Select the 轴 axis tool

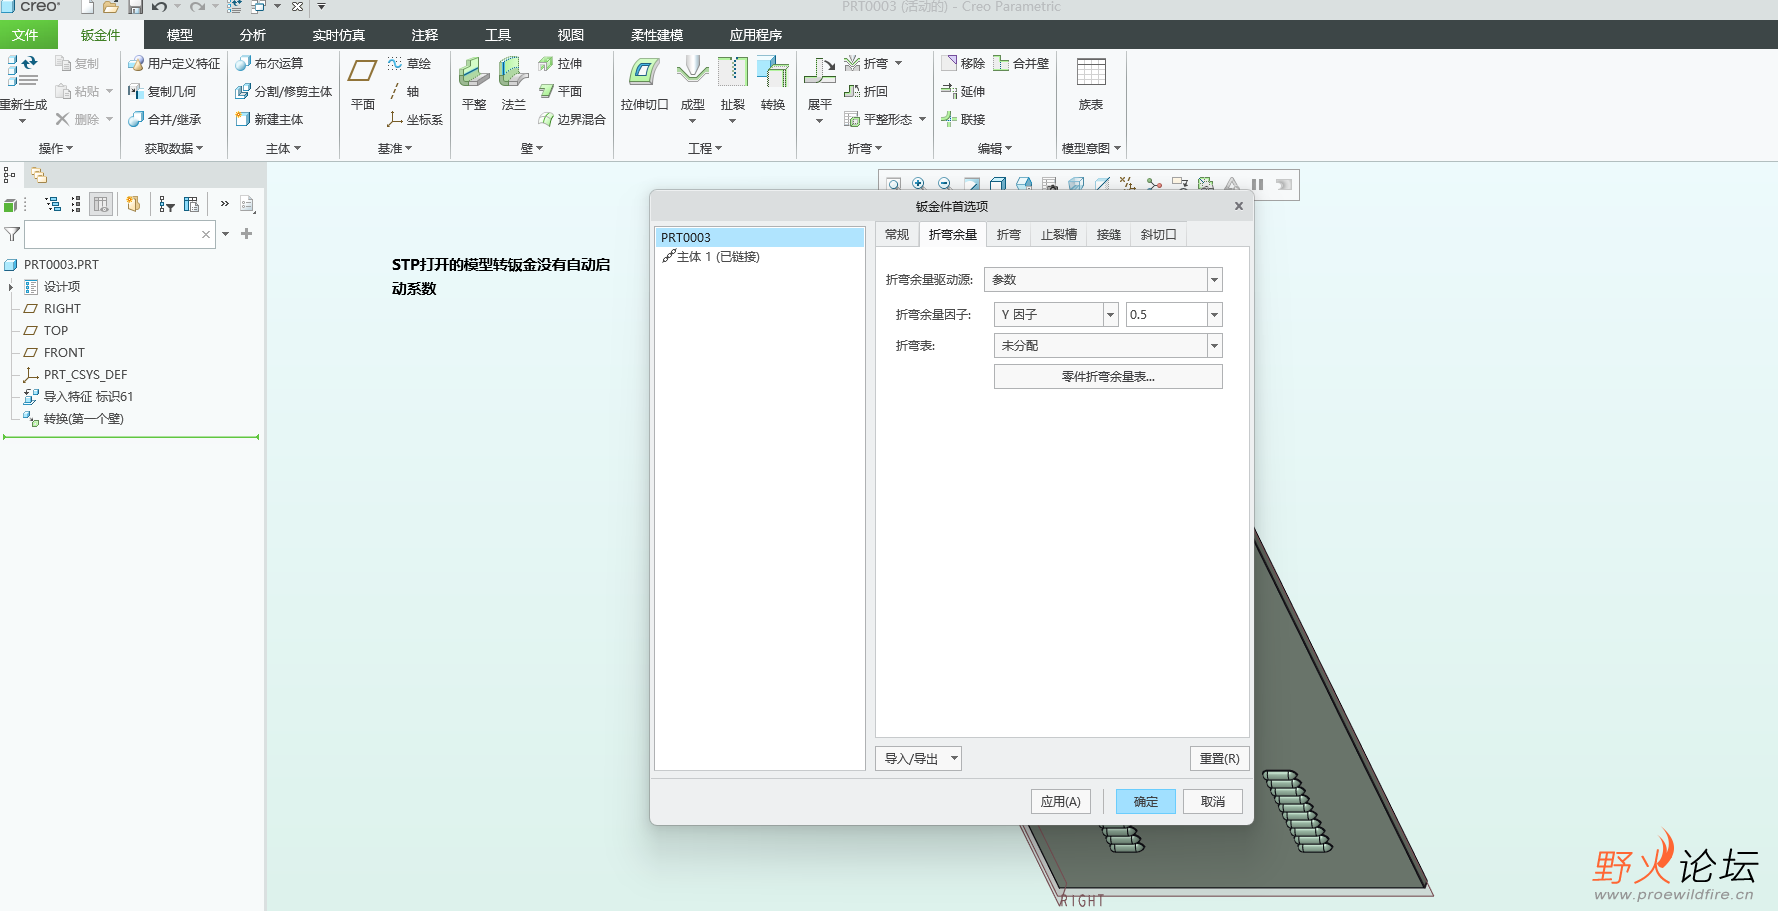click(404, 91)
